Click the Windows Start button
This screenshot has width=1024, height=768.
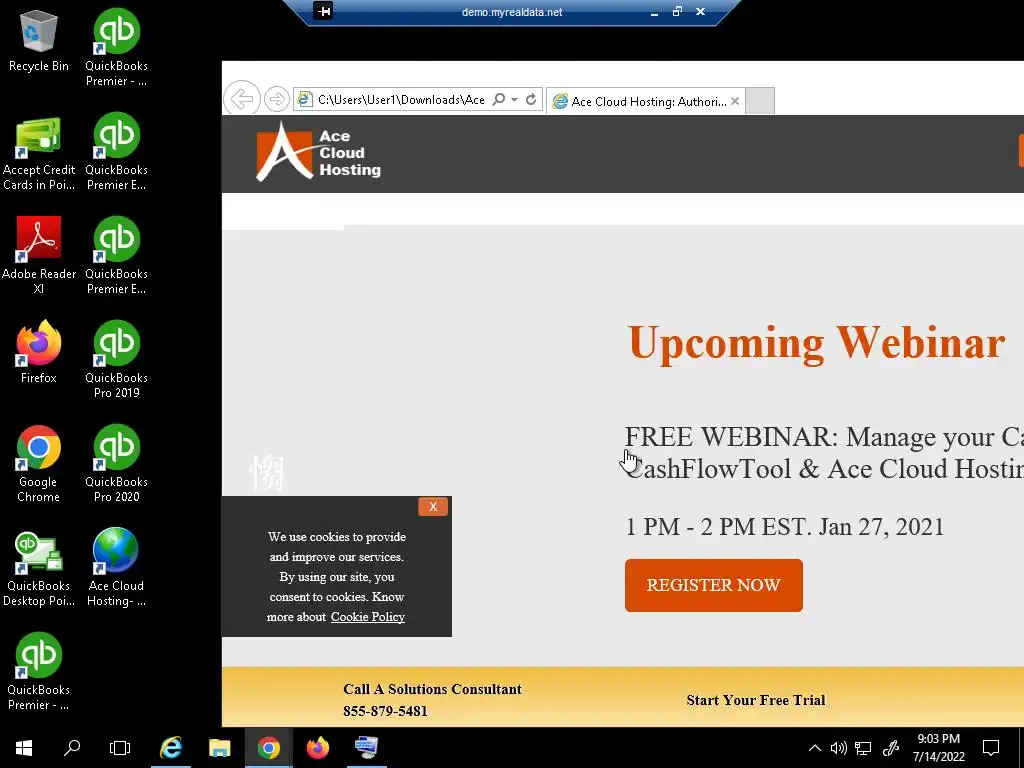[24, 747]
